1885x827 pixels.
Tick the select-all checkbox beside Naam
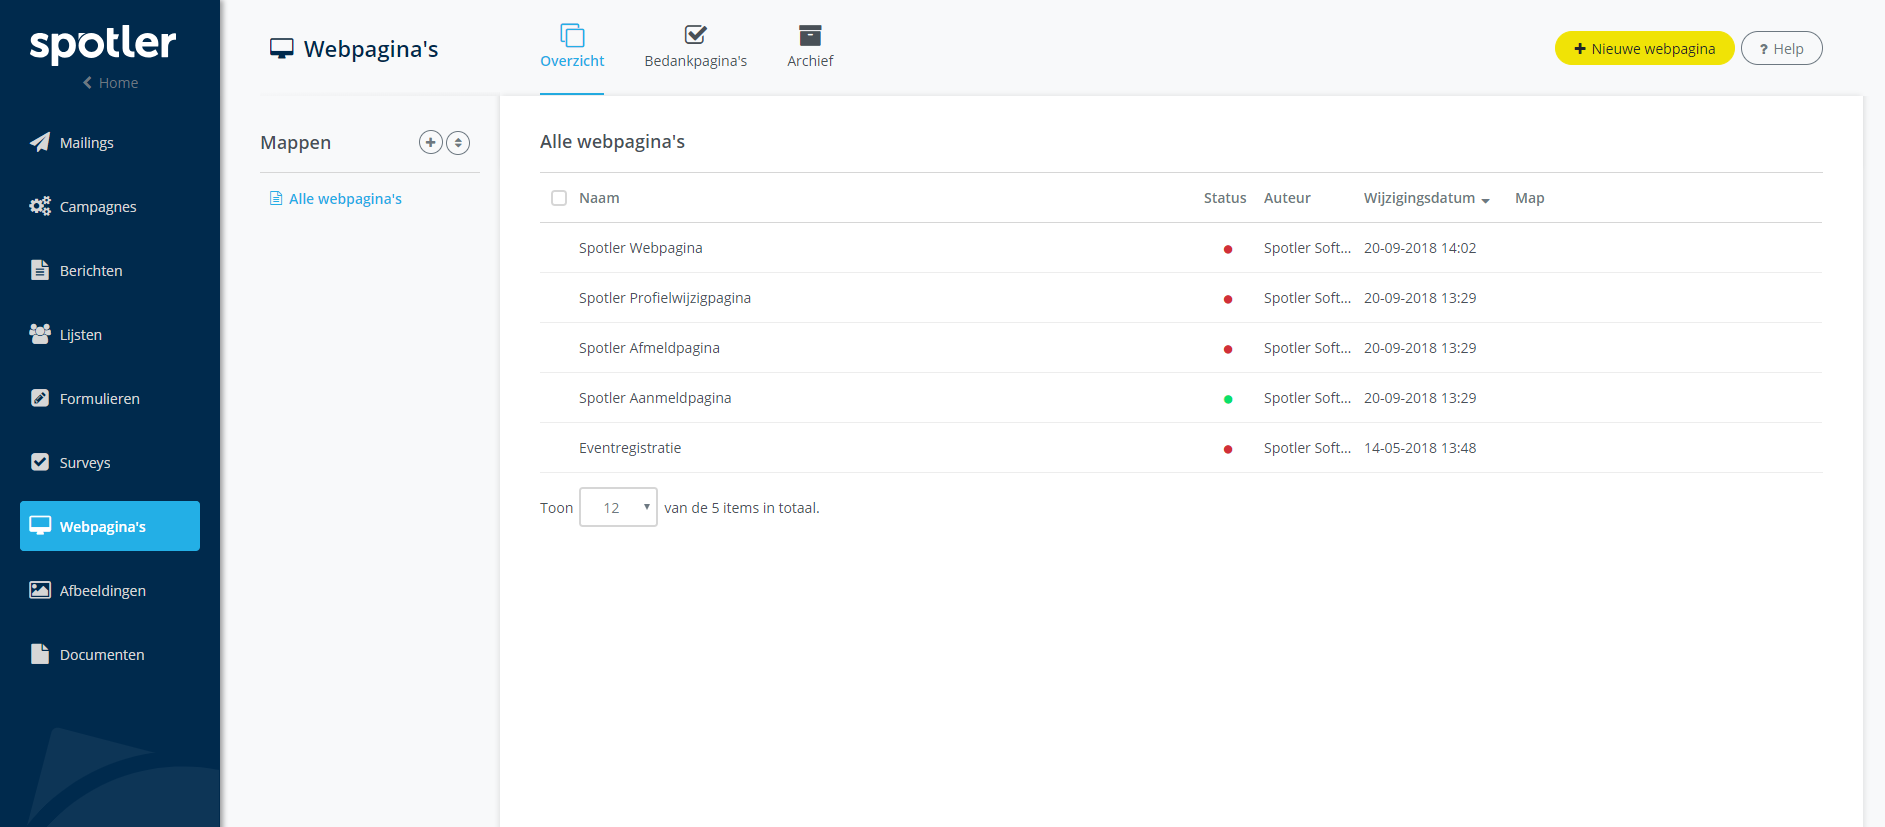click(559, 198)
